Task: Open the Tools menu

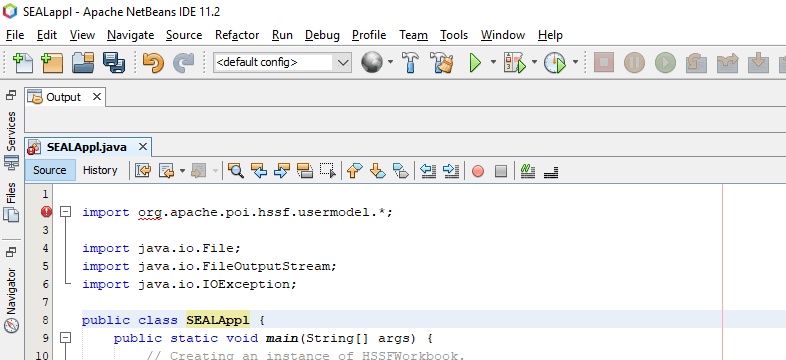Action: (454, 35)
